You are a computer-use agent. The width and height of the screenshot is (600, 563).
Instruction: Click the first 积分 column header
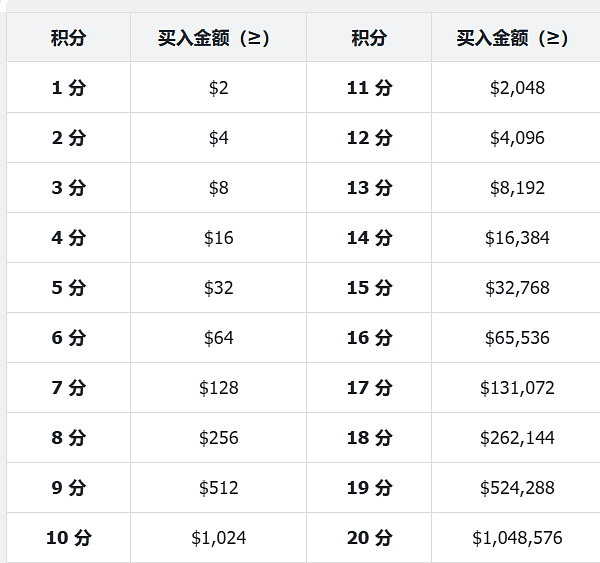[x=68, y=38]
